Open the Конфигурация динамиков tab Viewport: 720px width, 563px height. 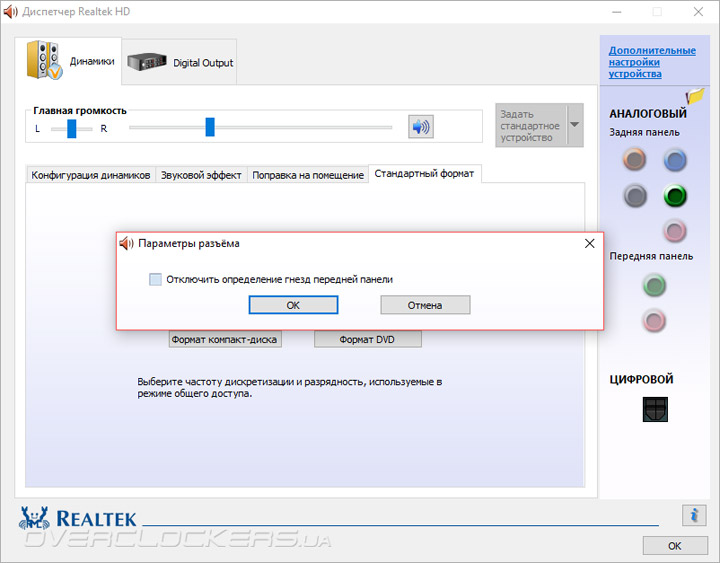point(90,175)
